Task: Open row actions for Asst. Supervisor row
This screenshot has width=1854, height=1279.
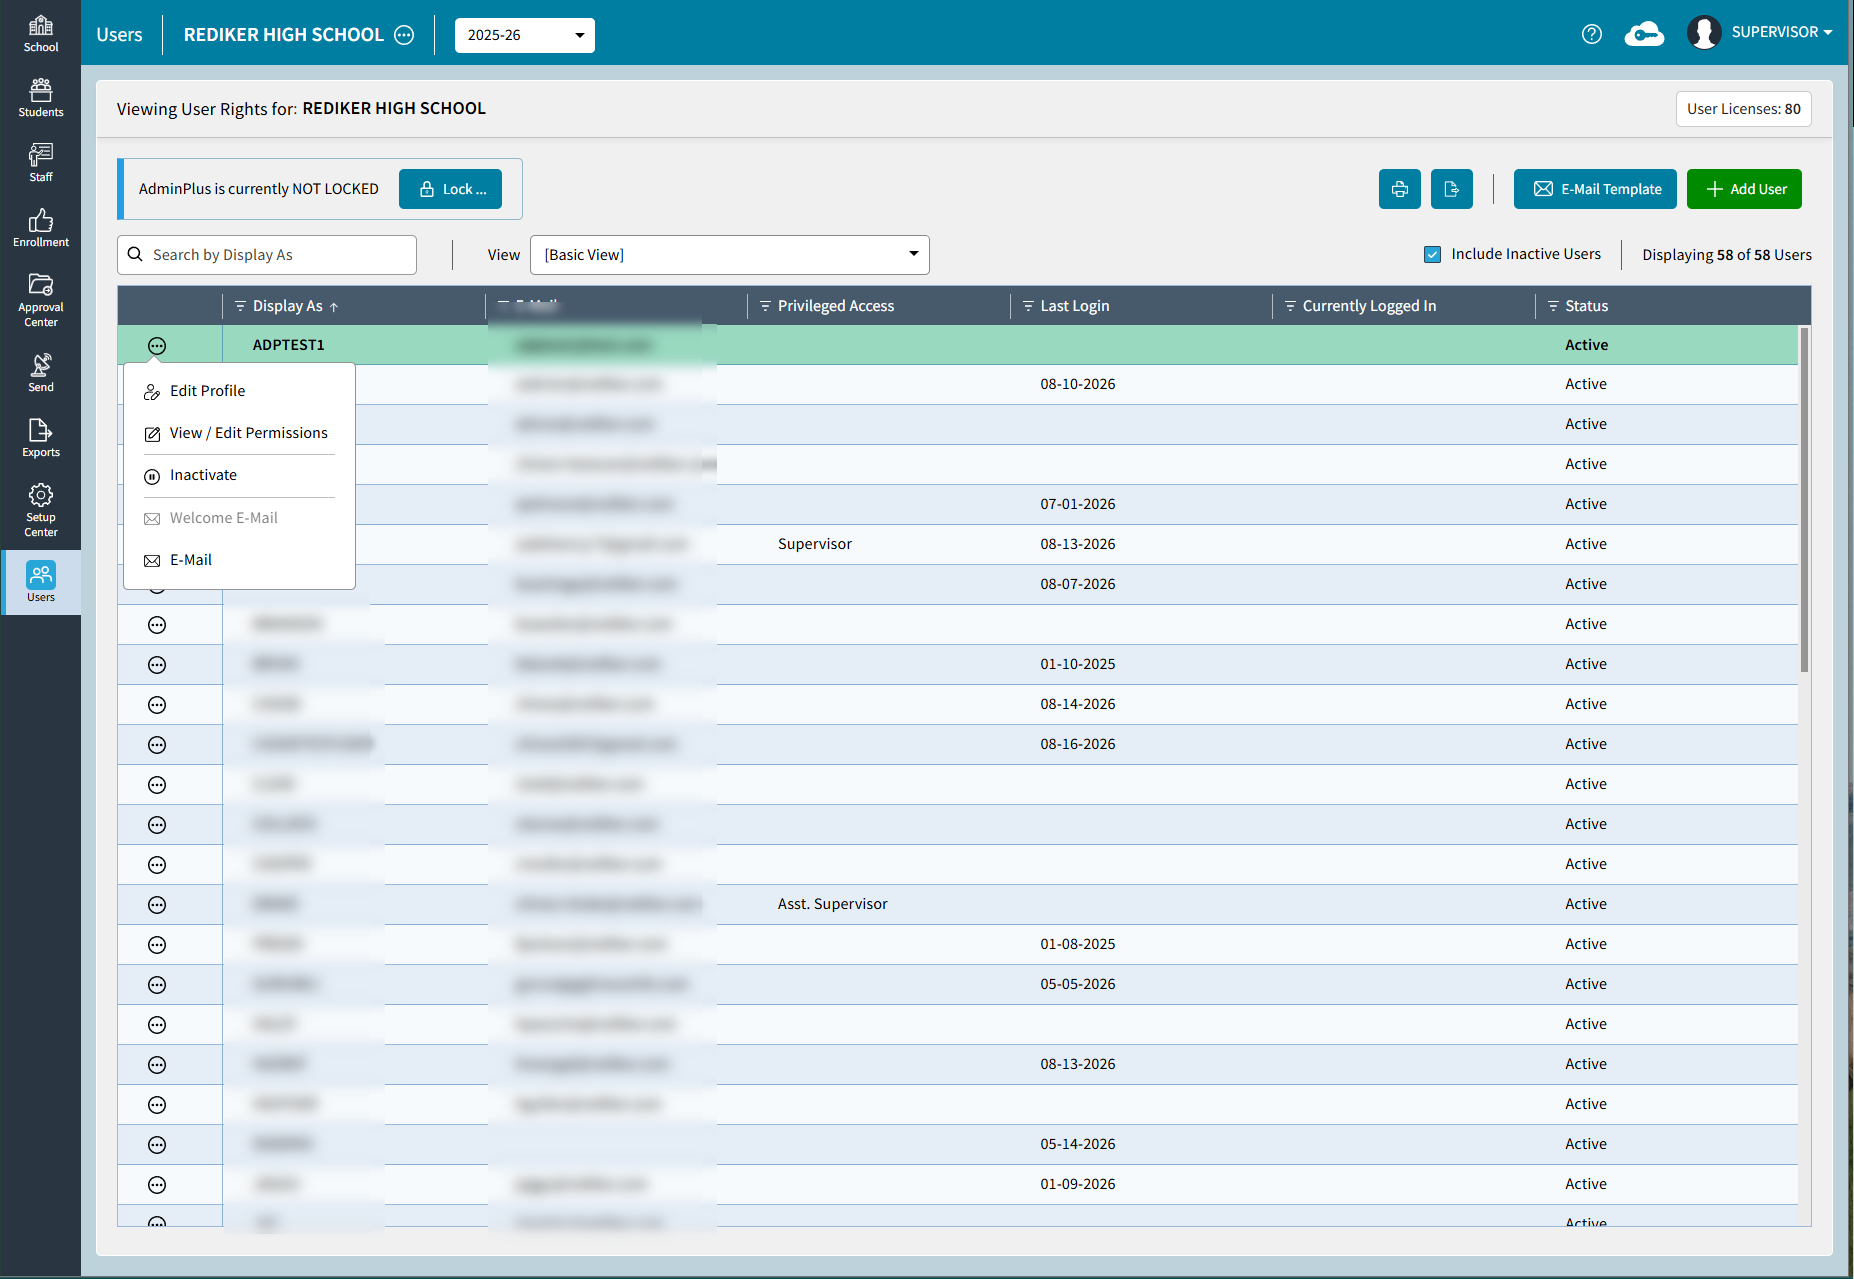Action: pyautogui.click(x=157, y=905)
